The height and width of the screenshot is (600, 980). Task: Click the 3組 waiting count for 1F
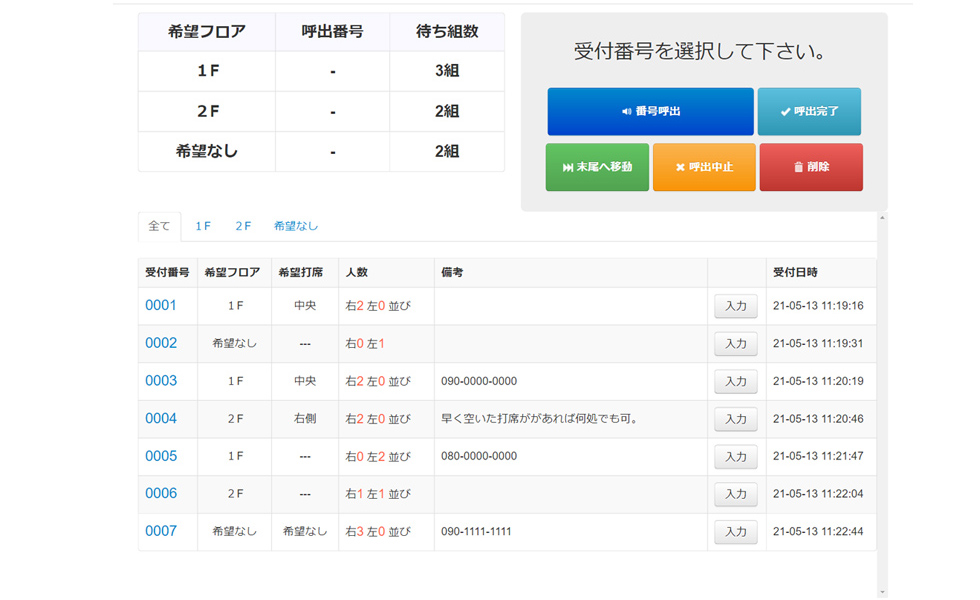447,71
